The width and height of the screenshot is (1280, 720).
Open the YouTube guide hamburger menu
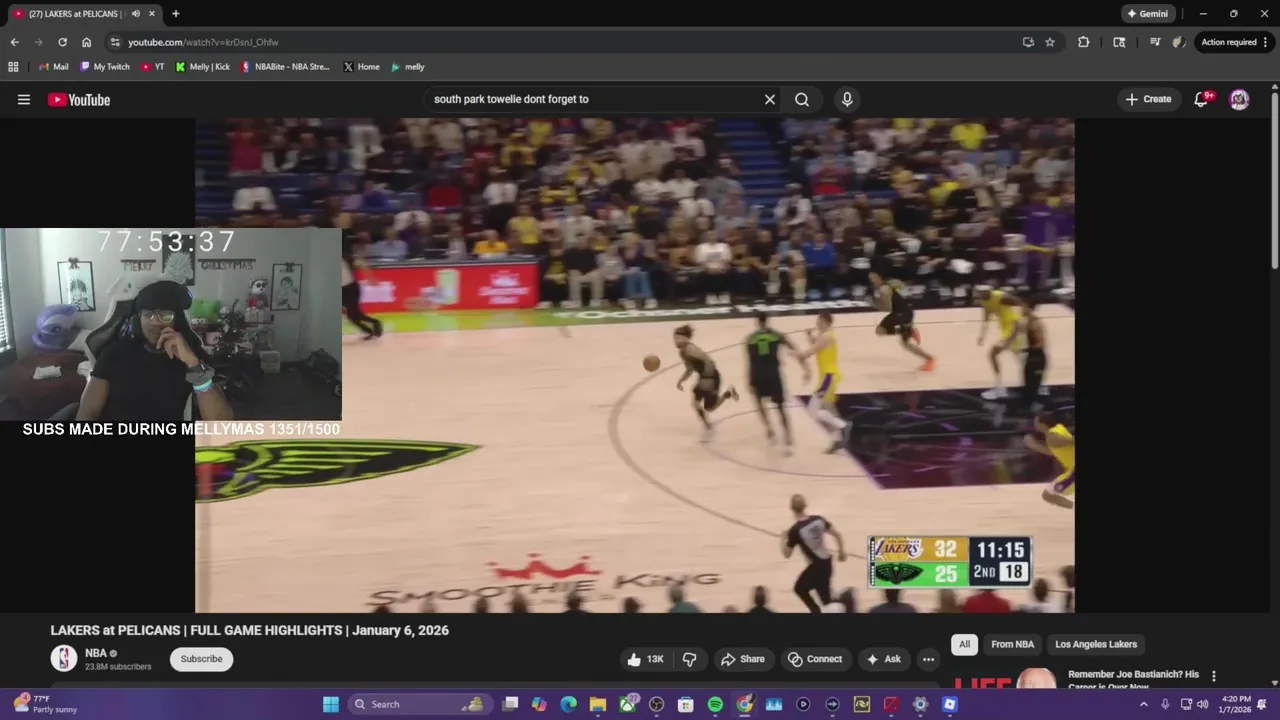[24, 99]
